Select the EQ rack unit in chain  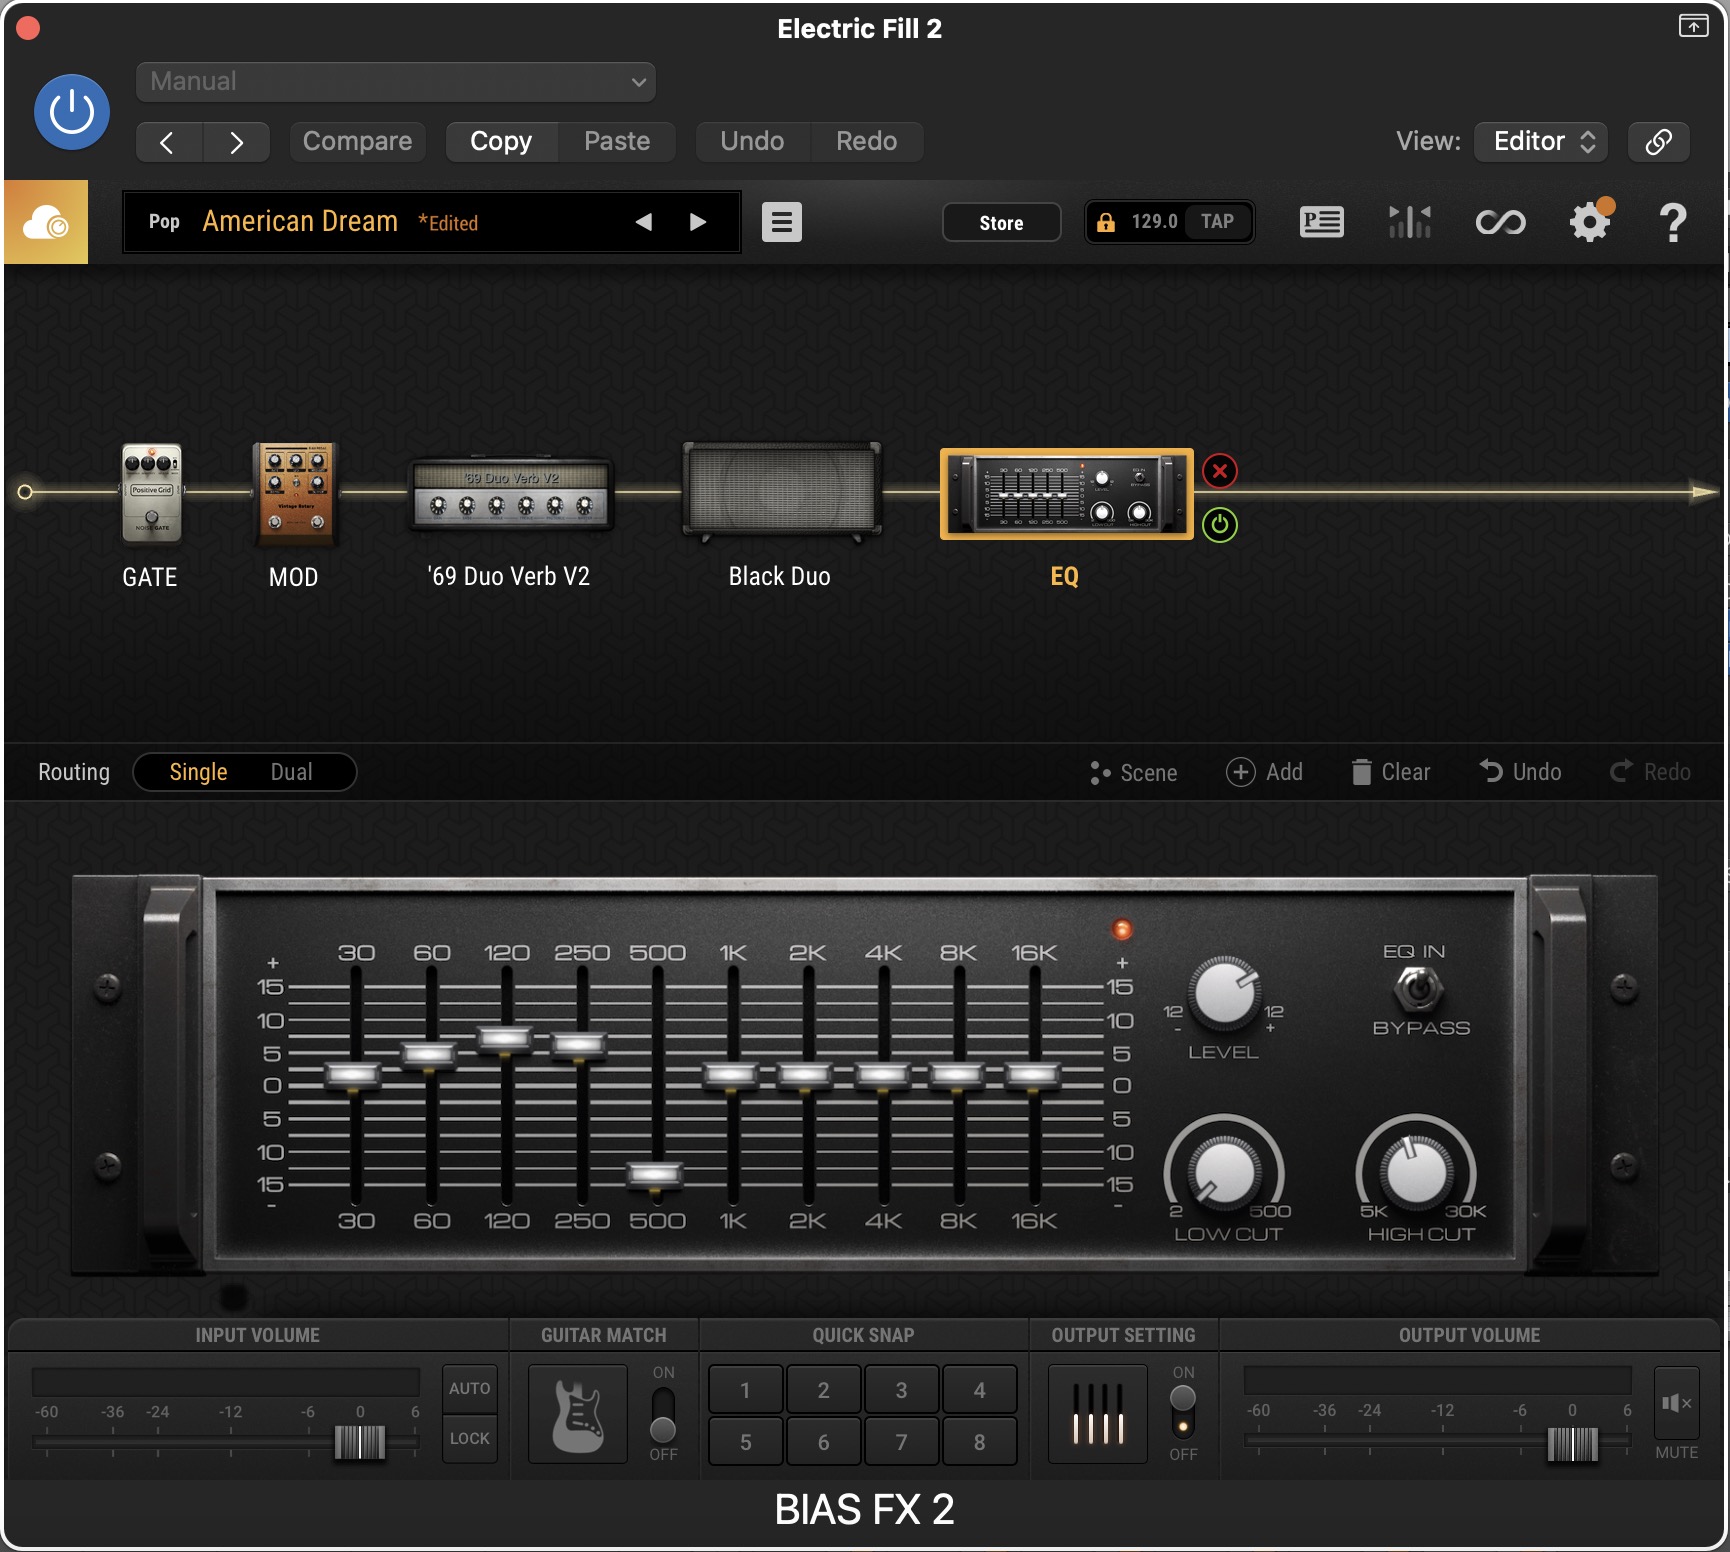(1067, 494)
